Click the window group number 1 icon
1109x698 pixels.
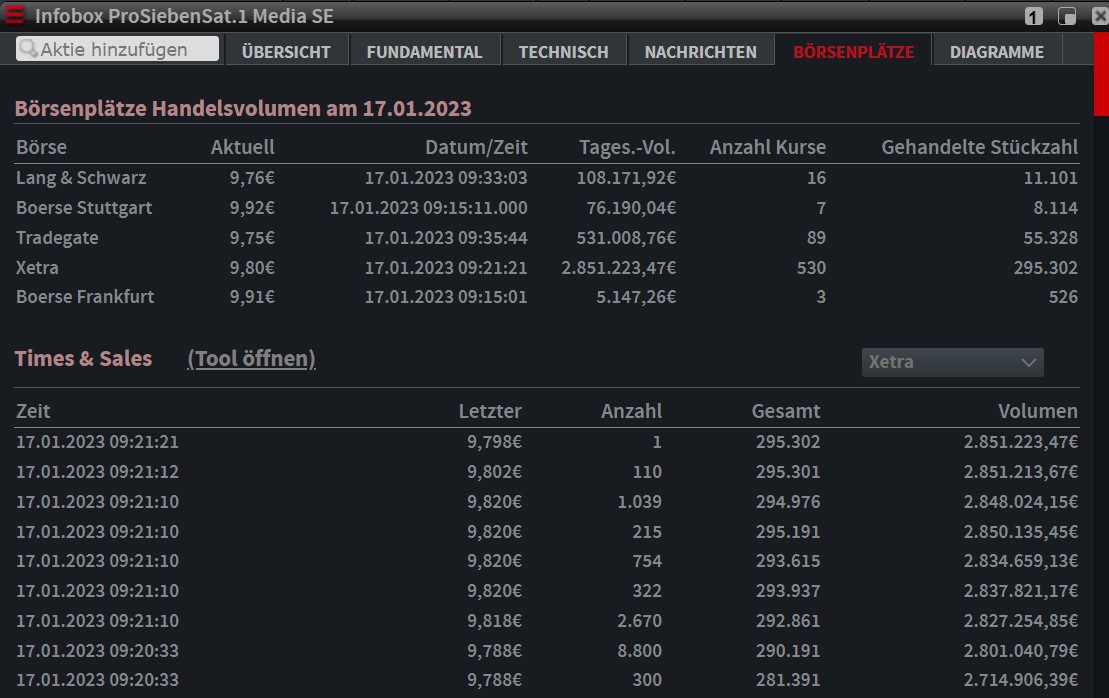[x=1034, y=17]
